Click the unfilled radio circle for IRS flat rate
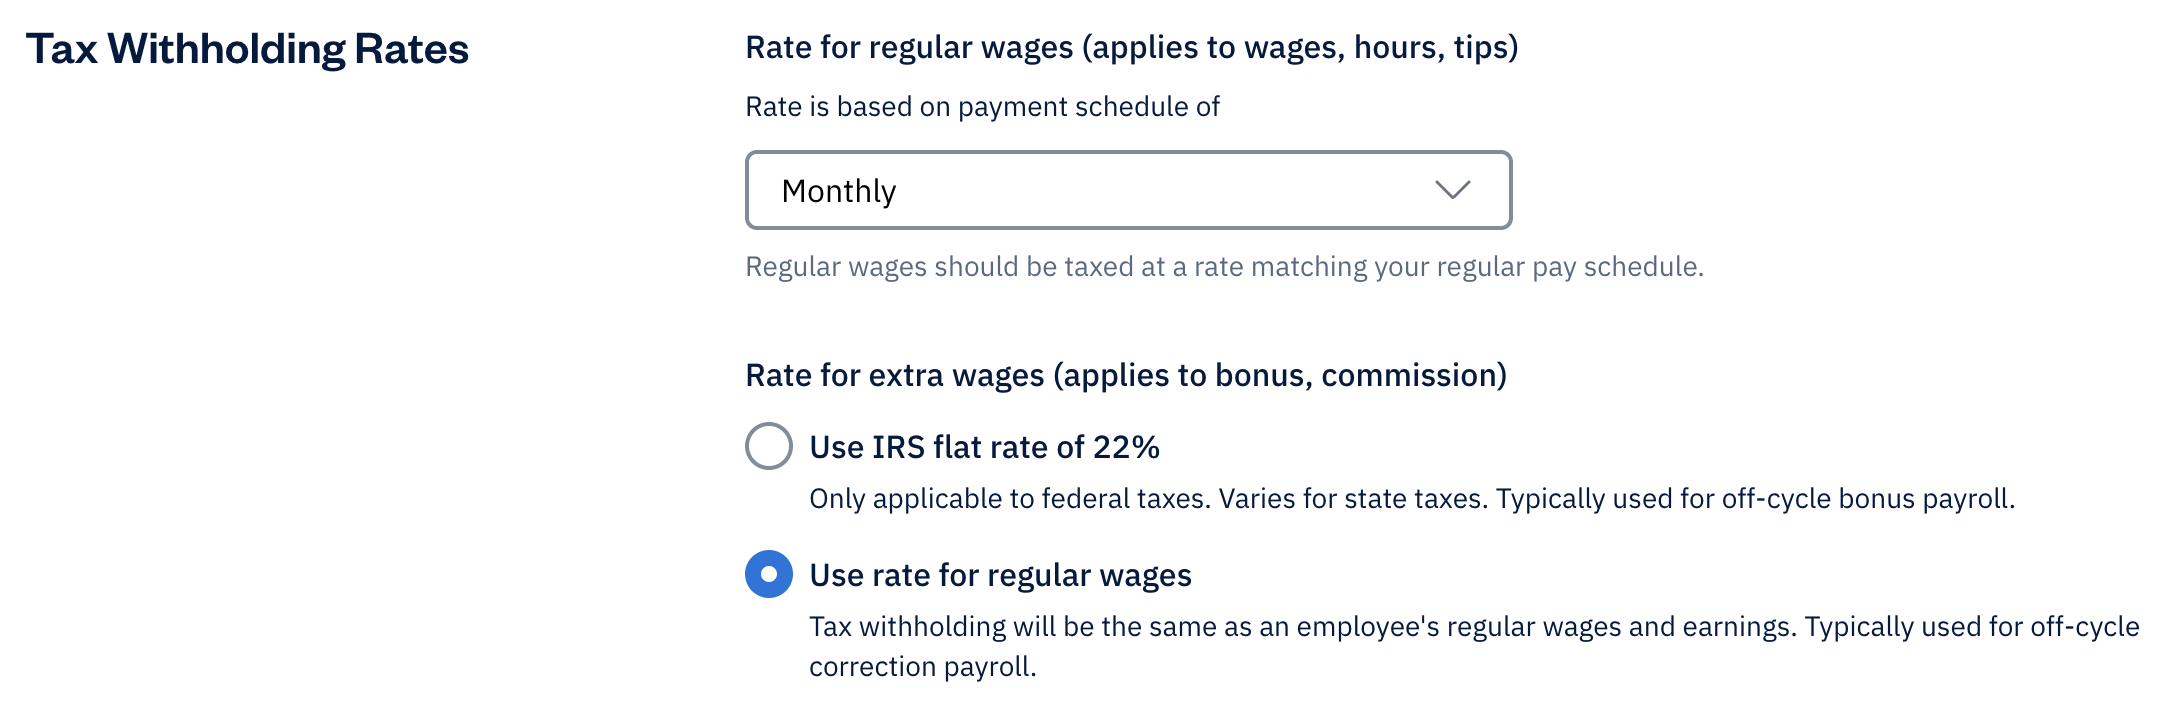 768,447
